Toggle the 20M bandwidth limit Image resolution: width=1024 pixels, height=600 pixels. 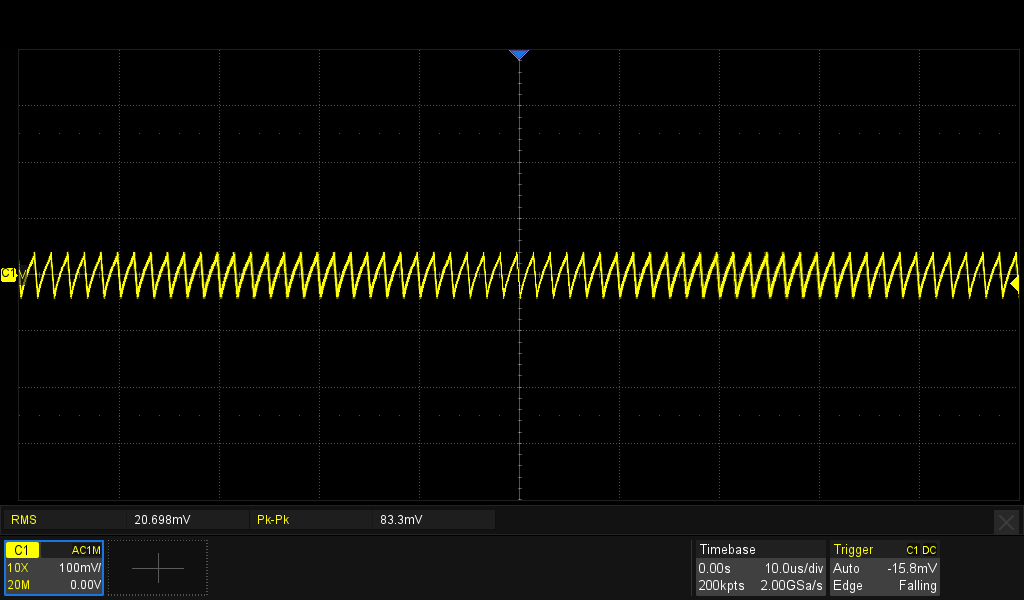tap(18, 585)
